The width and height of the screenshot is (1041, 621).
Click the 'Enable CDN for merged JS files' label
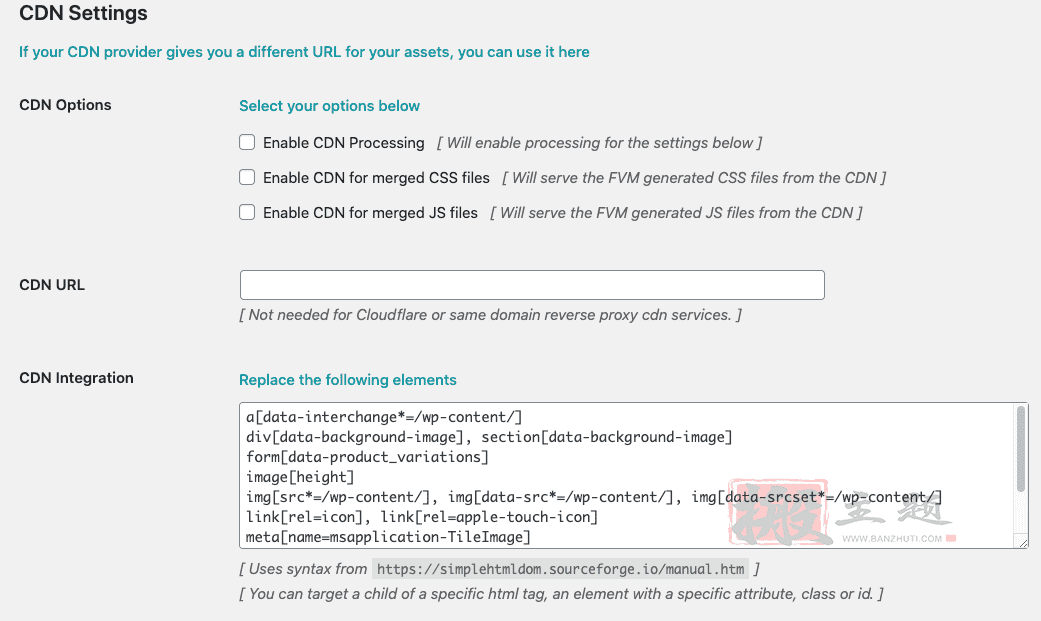point(370,213)
